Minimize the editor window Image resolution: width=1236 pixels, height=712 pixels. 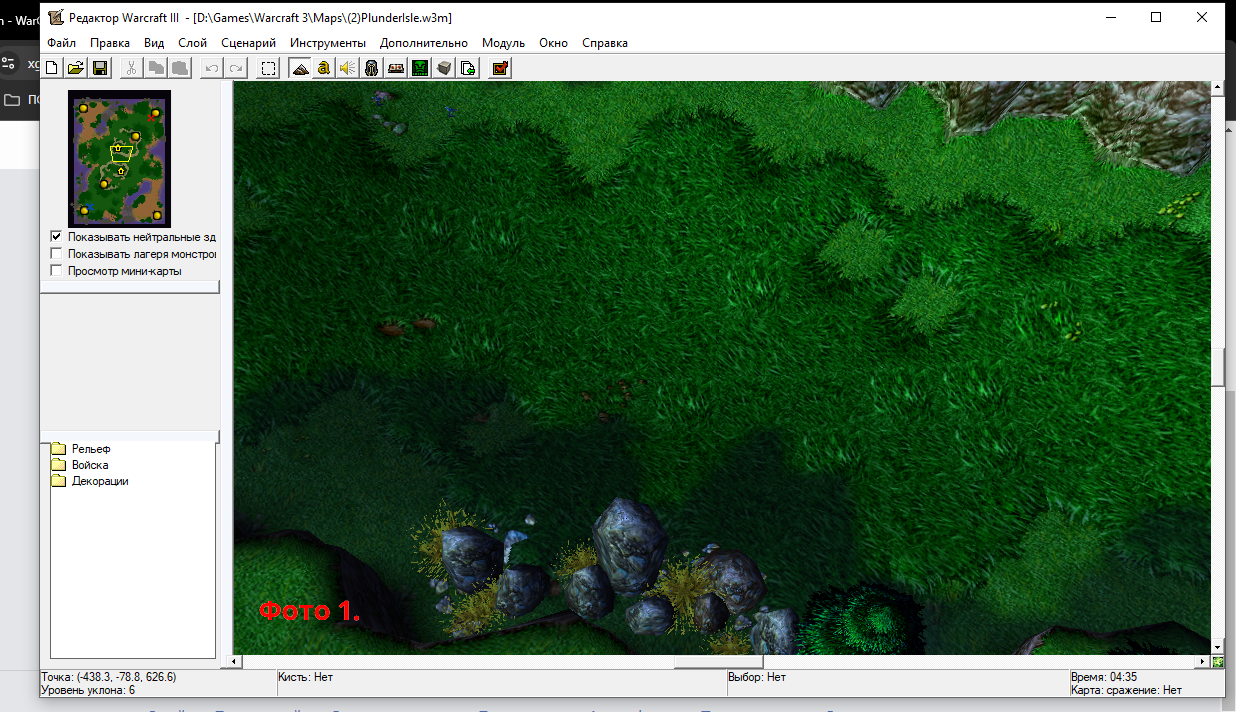[x=1110, y=17]
